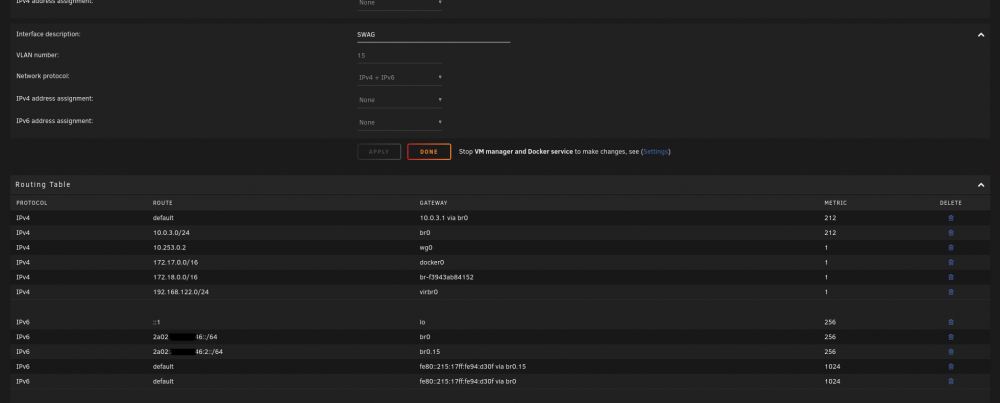Select the 172.17.0.0/16 route text
The image size is (1000, 403).
(175, 262)
